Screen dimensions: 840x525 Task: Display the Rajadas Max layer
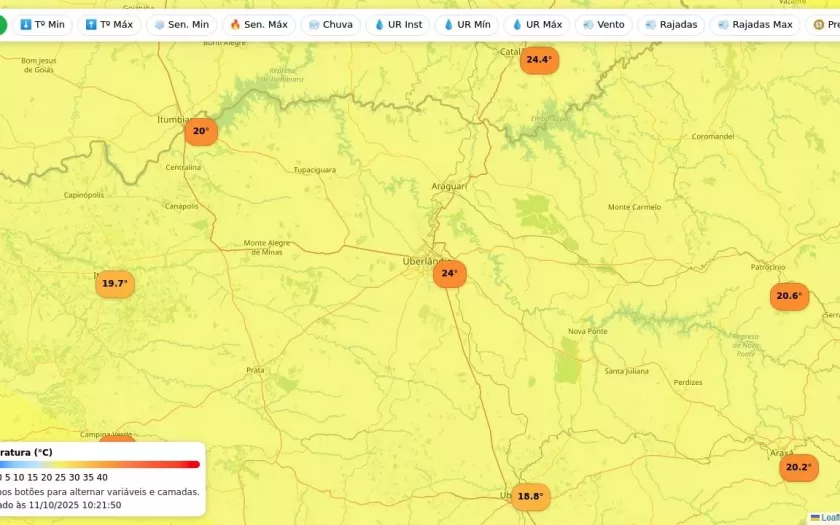(x=755, y=24)
